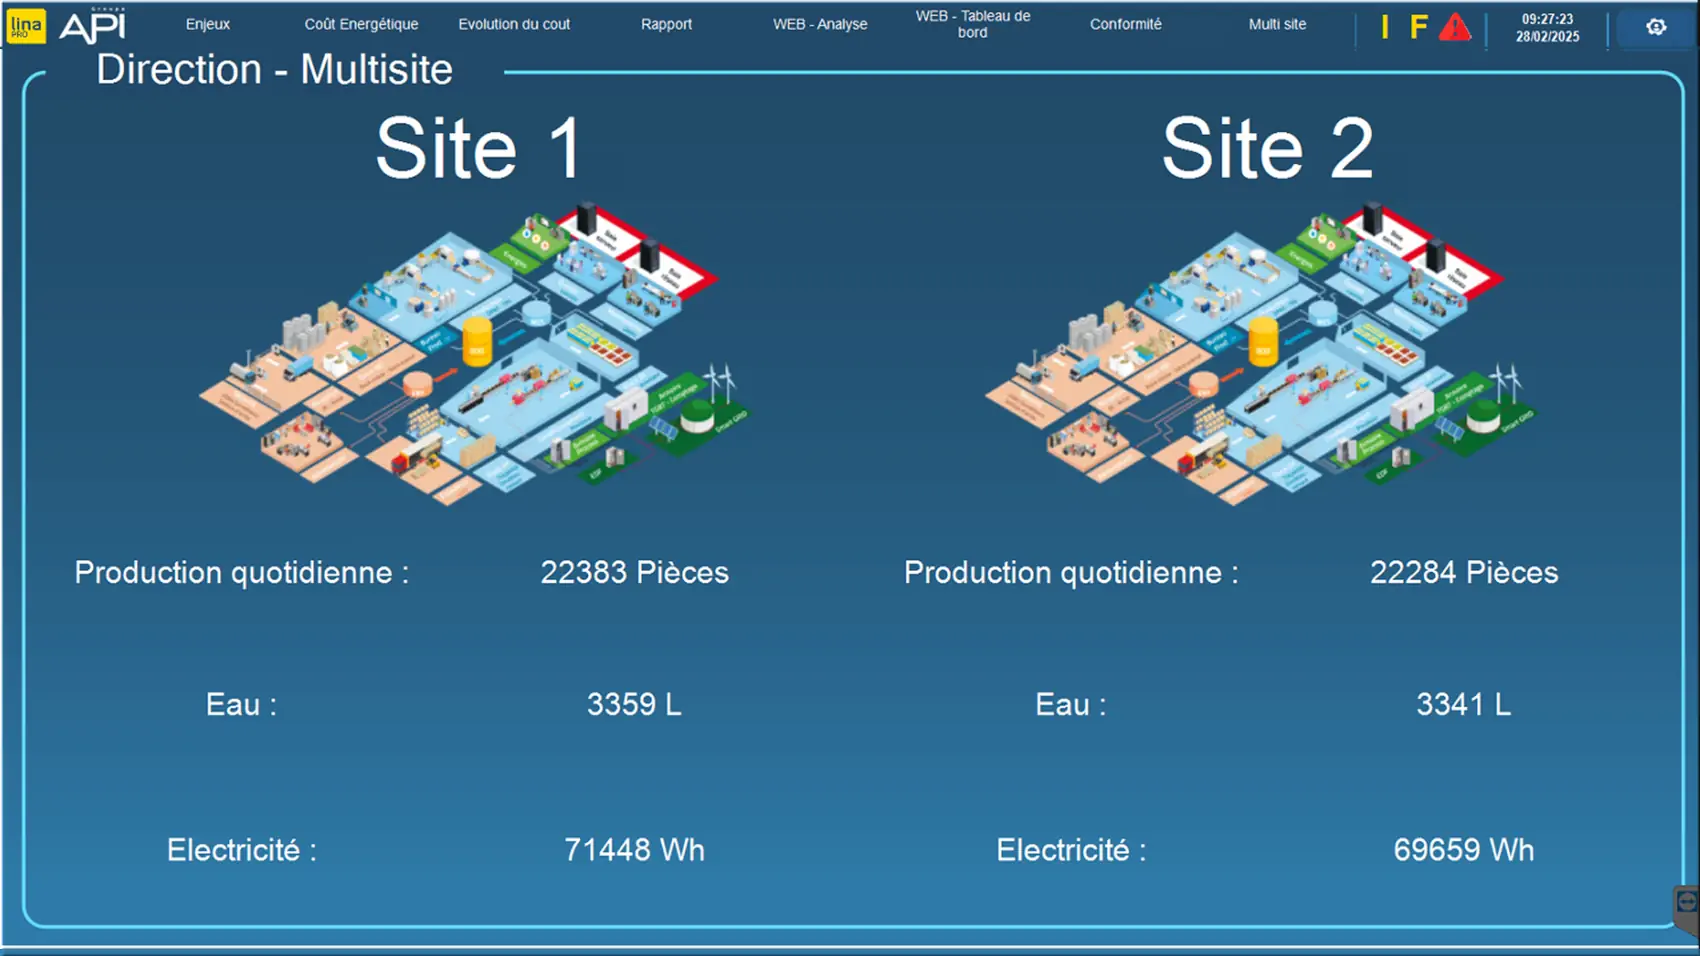Click the Site 2 heading
This screenshot has height=956, width=1700.
click(x=1267, y=149)
